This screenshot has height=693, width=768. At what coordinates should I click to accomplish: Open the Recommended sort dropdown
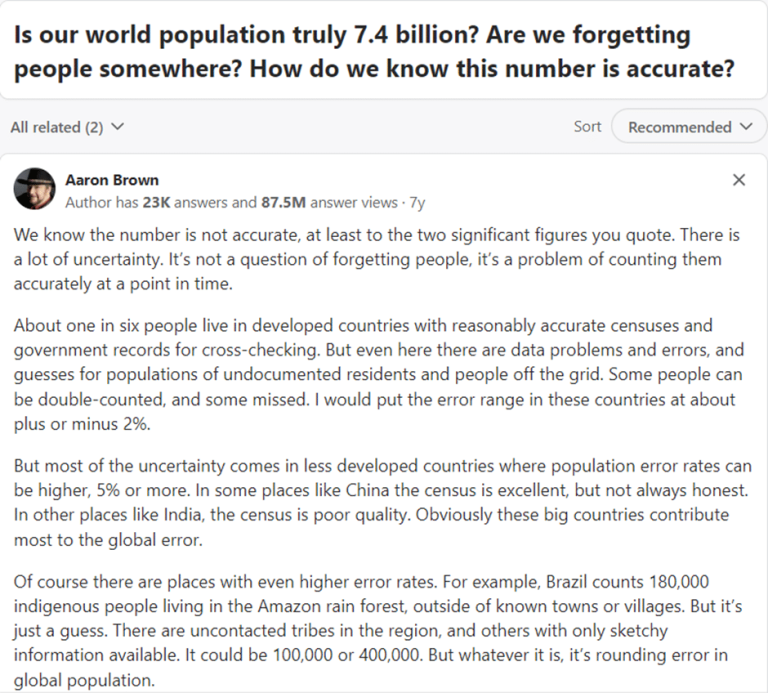[x=689, y=127]
